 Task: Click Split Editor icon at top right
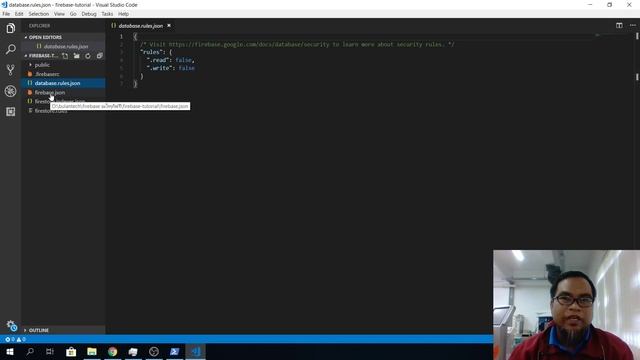[x=619, y=25]
